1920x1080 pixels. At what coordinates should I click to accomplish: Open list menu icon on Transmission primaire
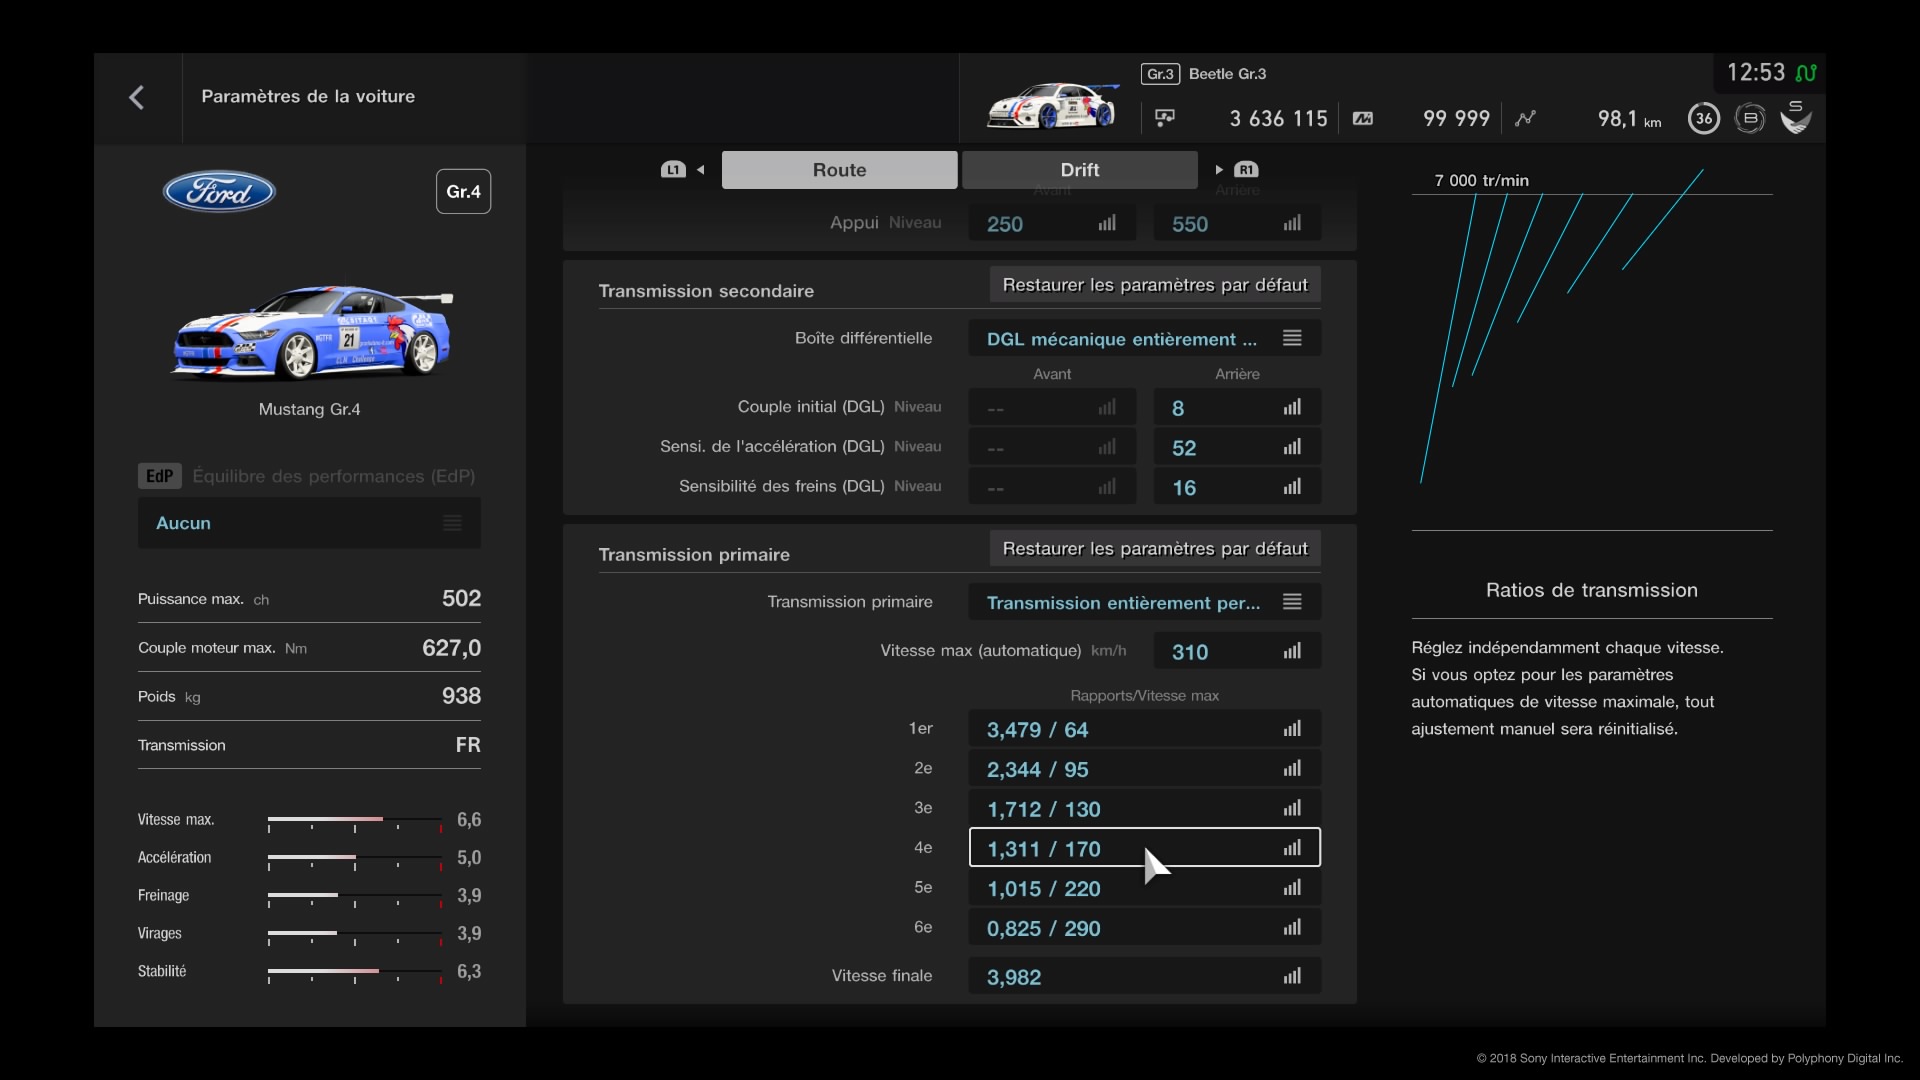pyautogui.click(x=1292, y=602)
